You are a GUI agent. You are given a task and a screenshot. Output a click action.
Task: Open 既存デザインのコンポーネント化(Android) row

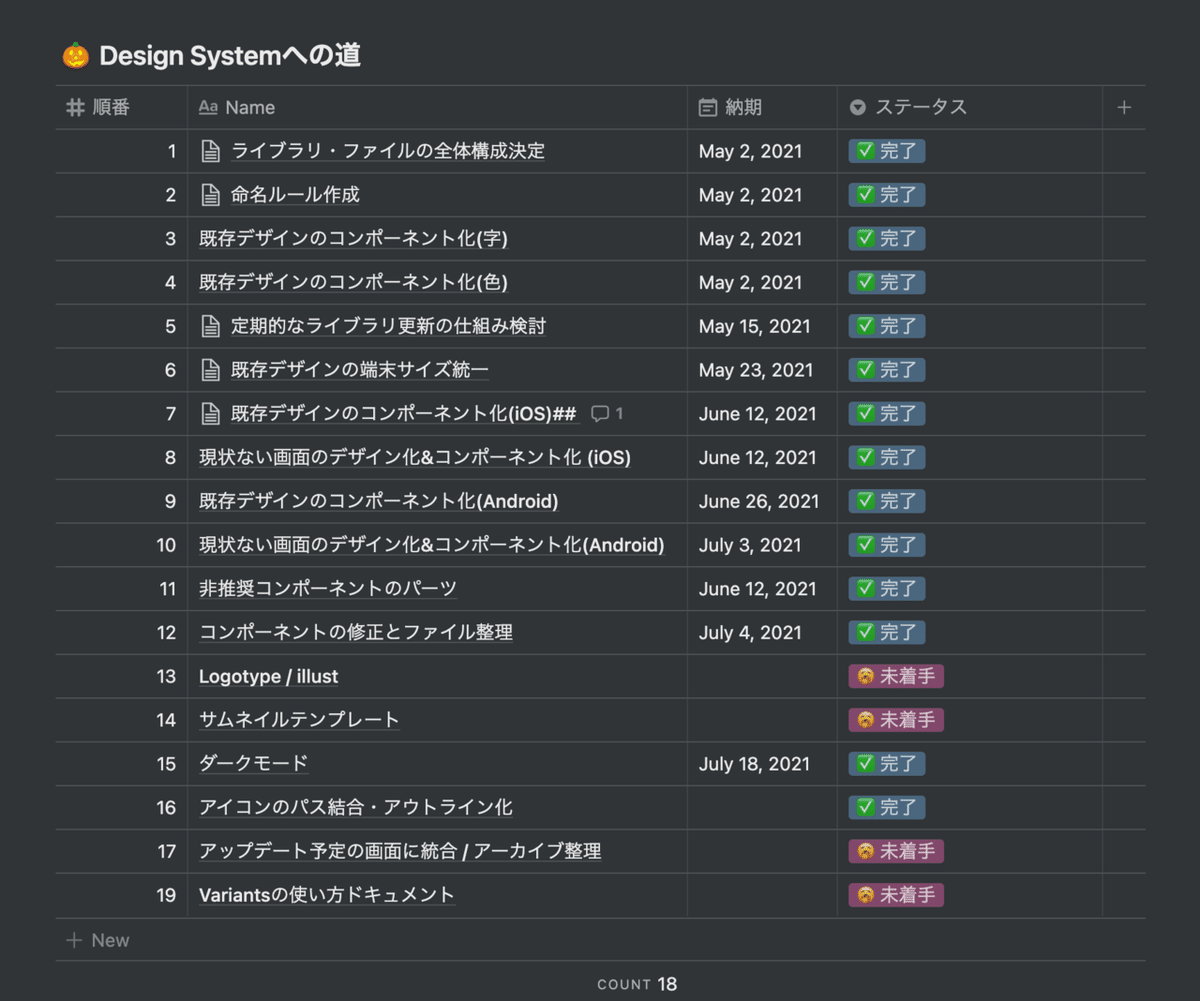pyautogui.click(x=379, y=501)
